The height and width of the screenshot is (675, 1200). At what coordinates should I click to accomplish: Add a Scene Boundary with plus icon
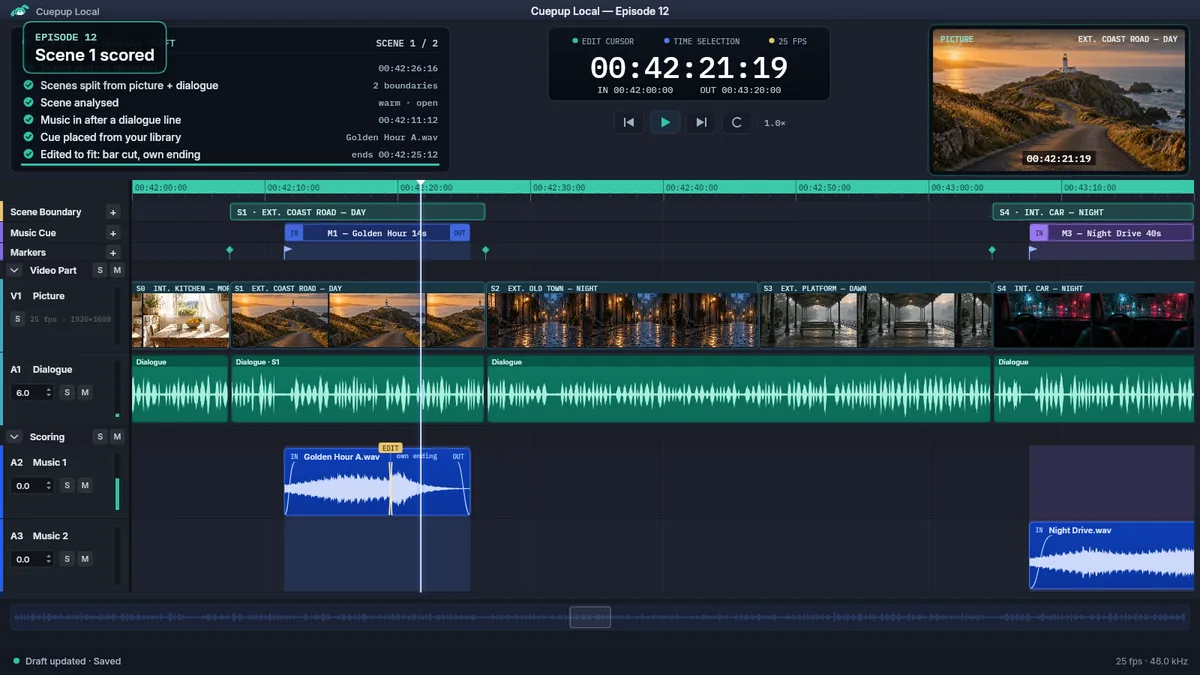(x=113, y=212)
